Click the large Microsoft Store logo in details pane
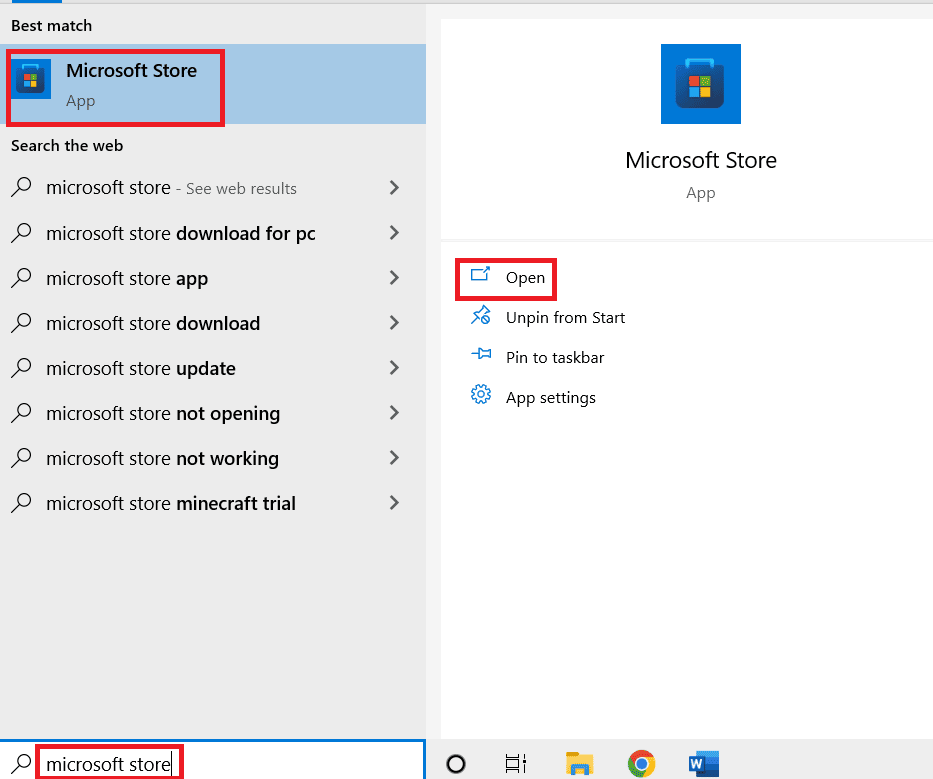This screenshot has width=933, height=779. 700,84
